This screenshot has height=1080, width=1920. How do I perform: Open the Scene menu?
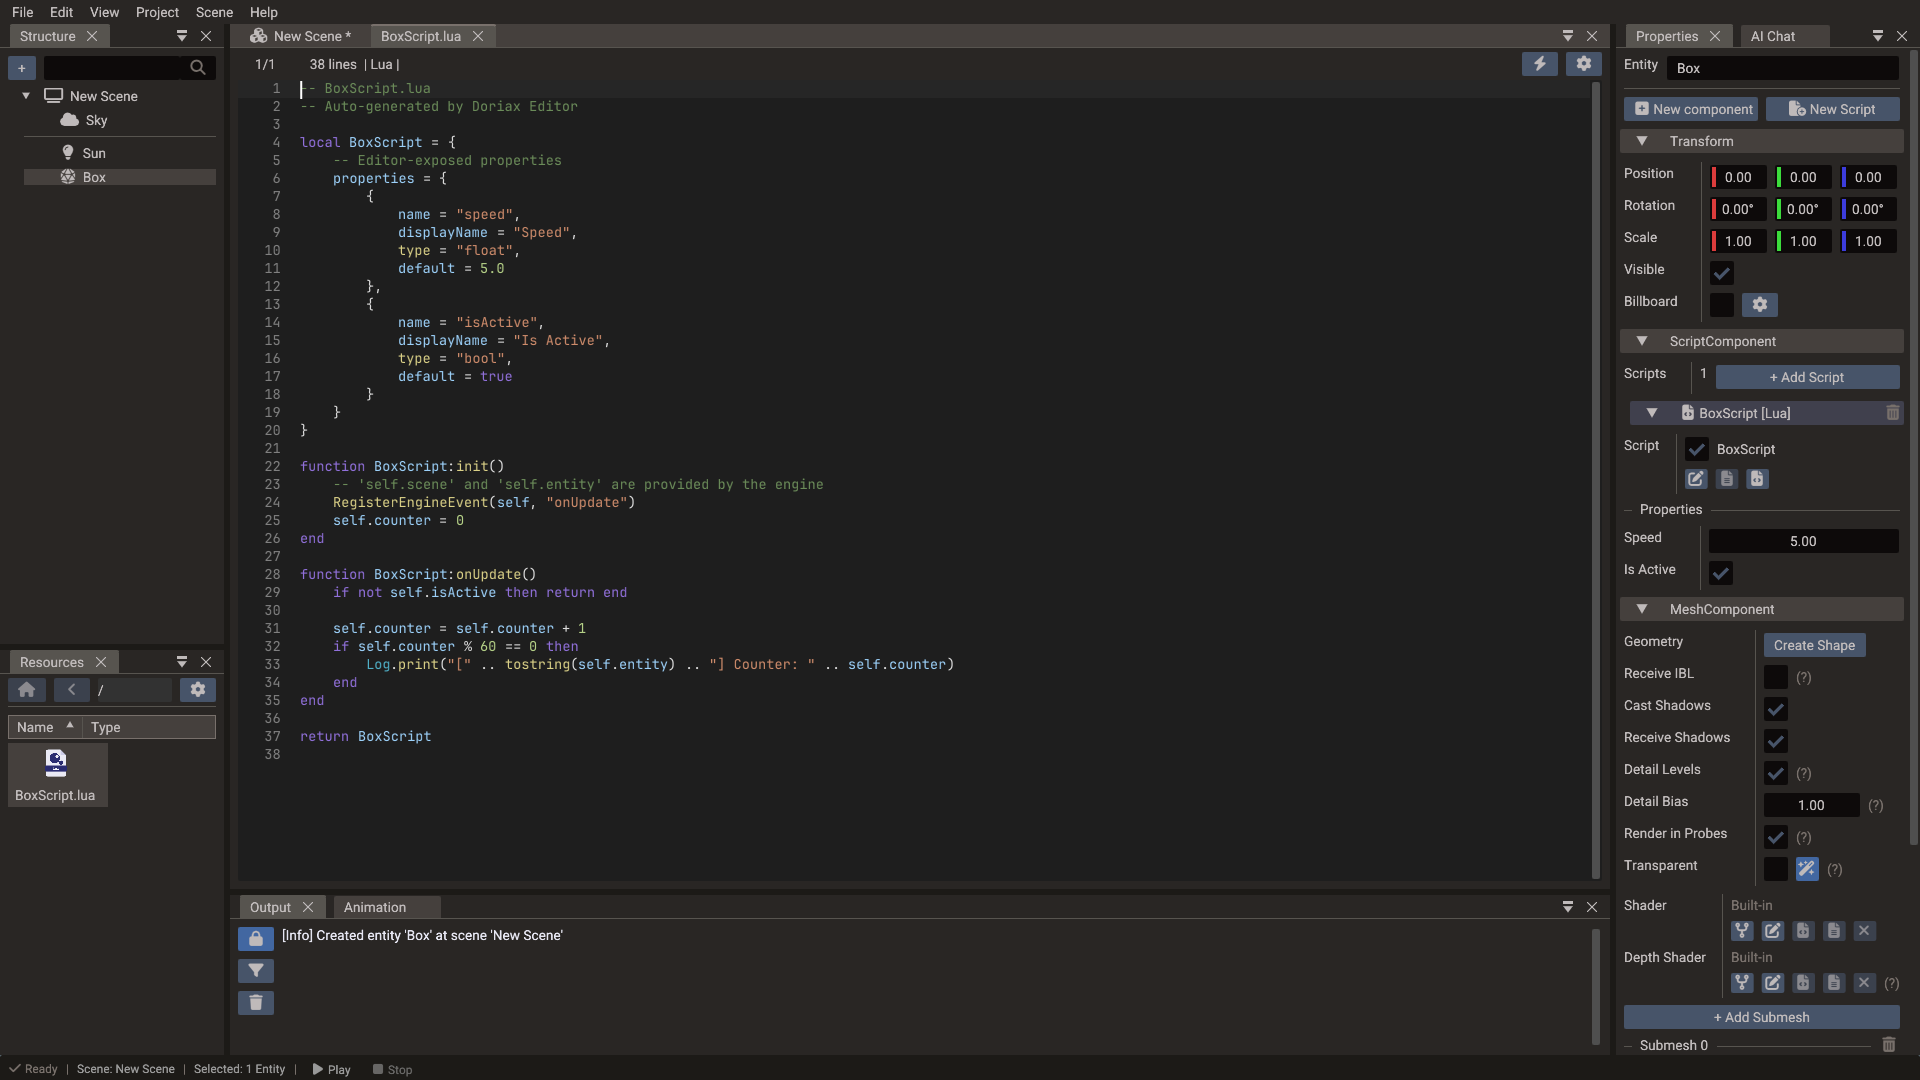coord(214,12)
